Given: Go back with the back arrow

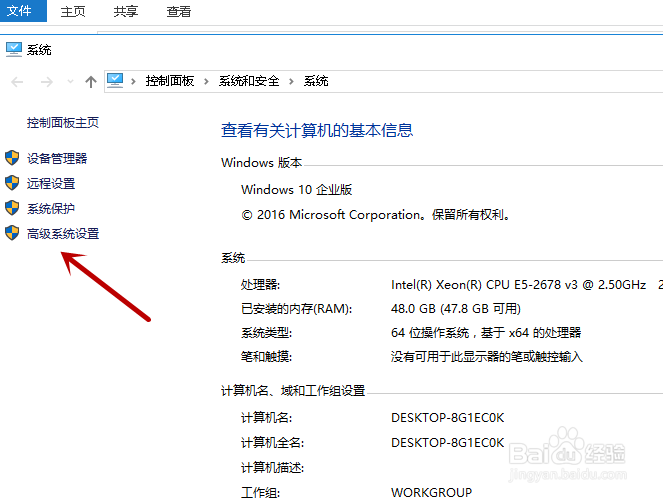Looking at the screenshot, I should (x=17, y=82).
